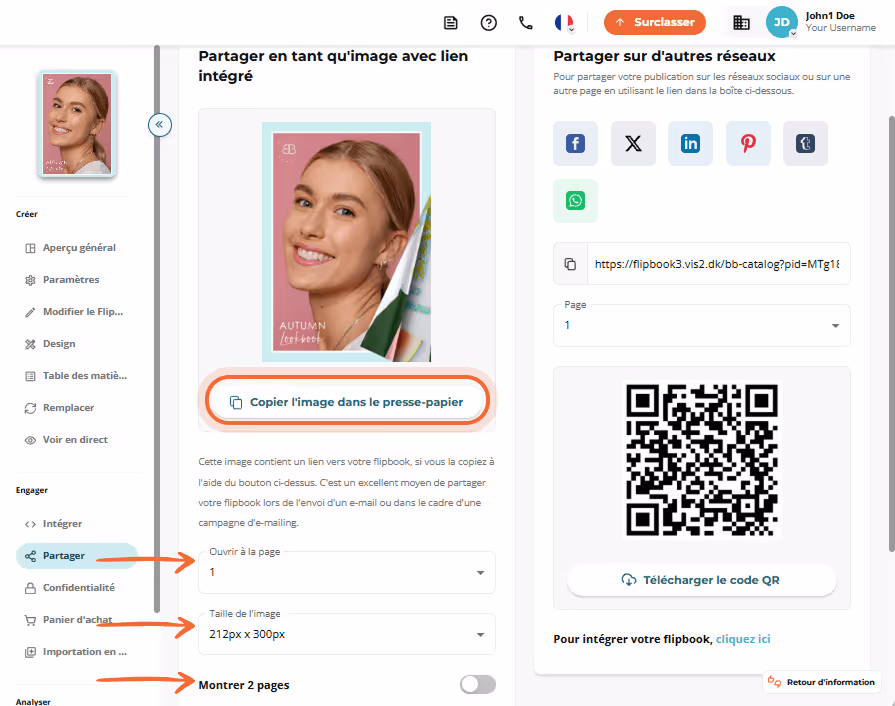895x706 pixels.
Task: Click Aperçu général layout icon
Action: [30, 248]
